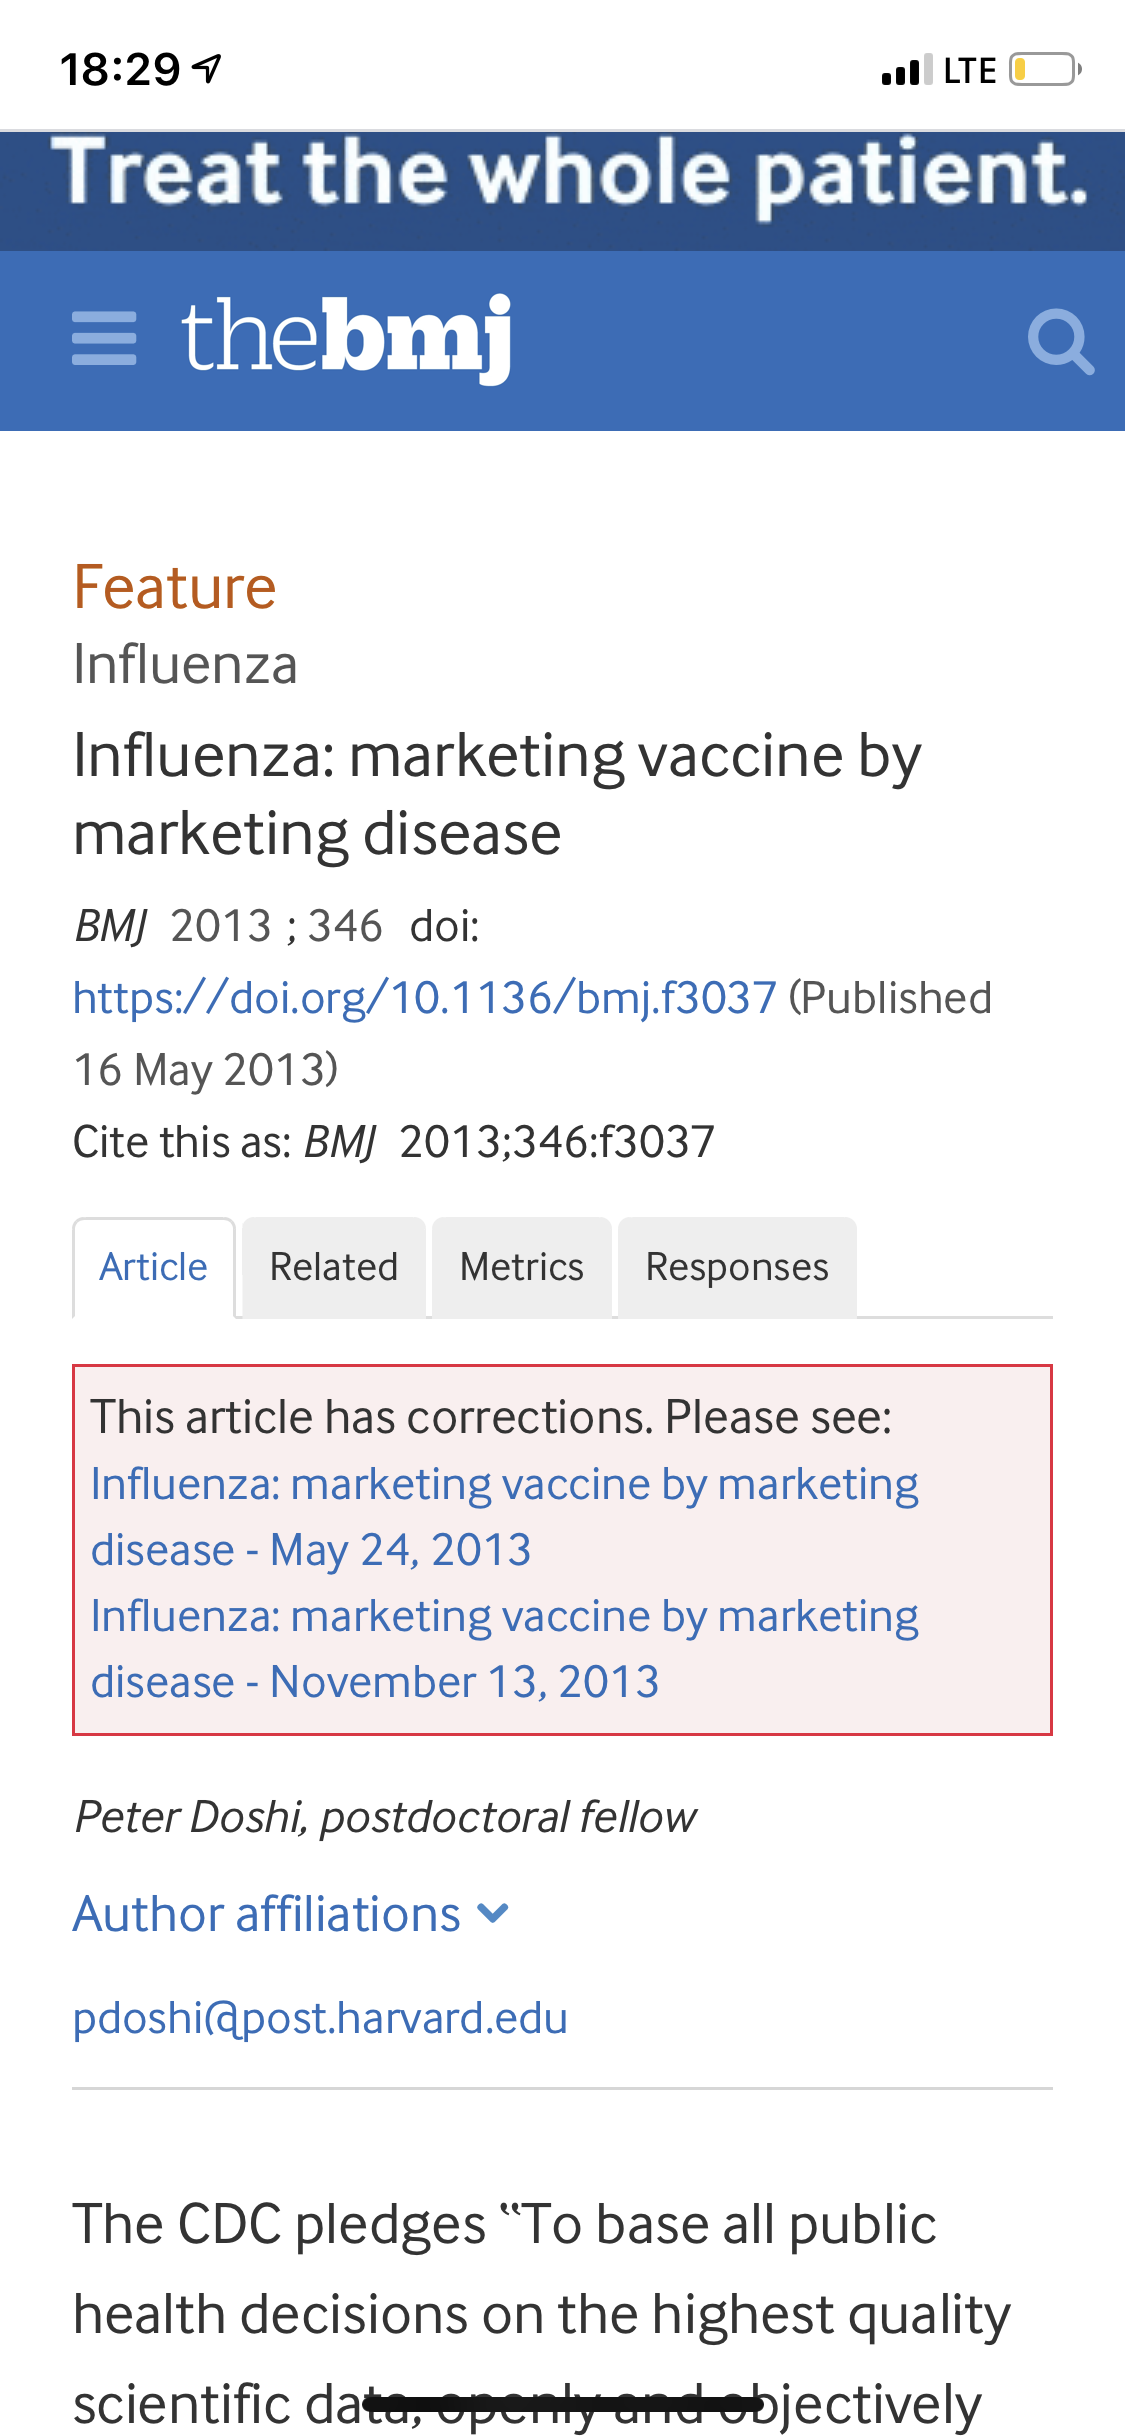The height and width of the screenshot is (2436, 1125).
Task: Email pdoshi@post.harvard.edu
Action: click(x=320, y=2018)
